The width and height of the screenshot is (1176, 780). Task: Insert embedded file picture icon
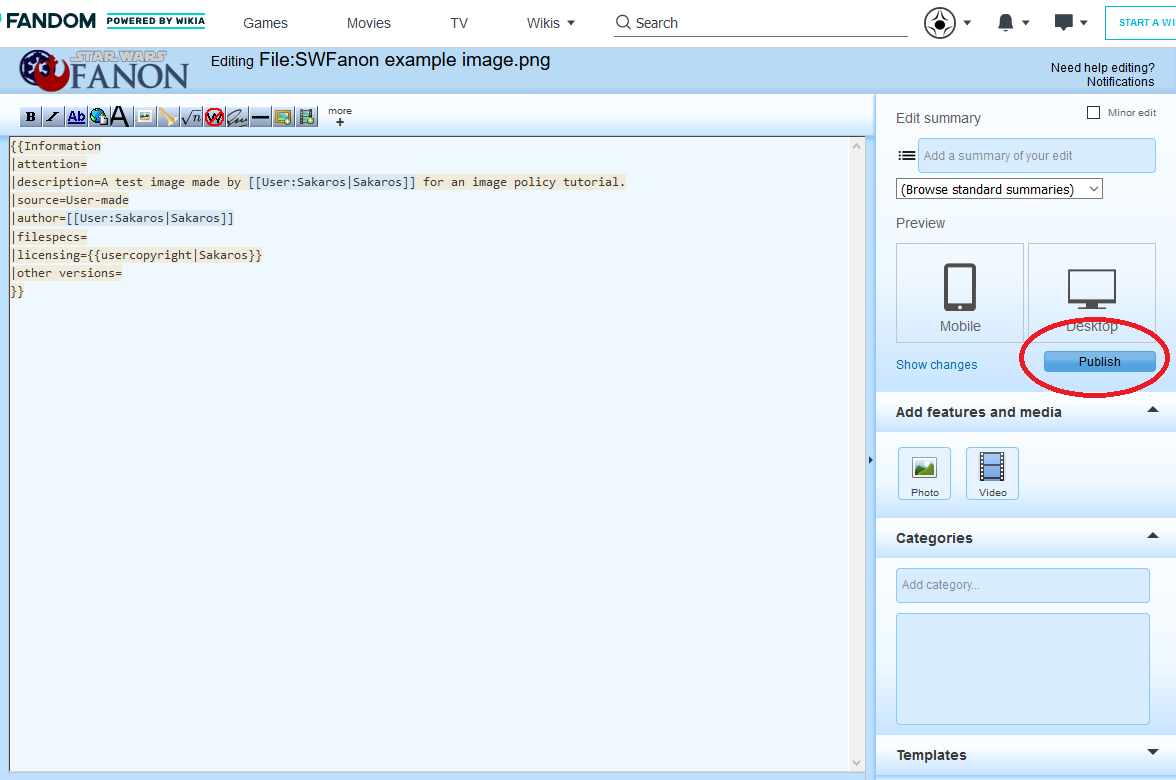coord(145,116)
